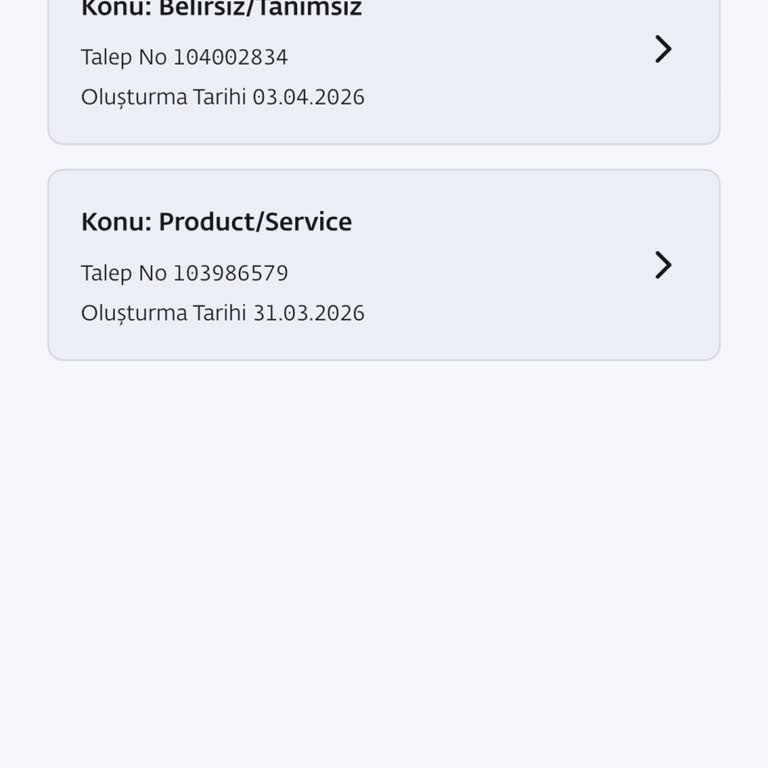Tap the word 'Belirsiz' in the heading
Screen dimensions: 768x768
[x=202, y=9]
